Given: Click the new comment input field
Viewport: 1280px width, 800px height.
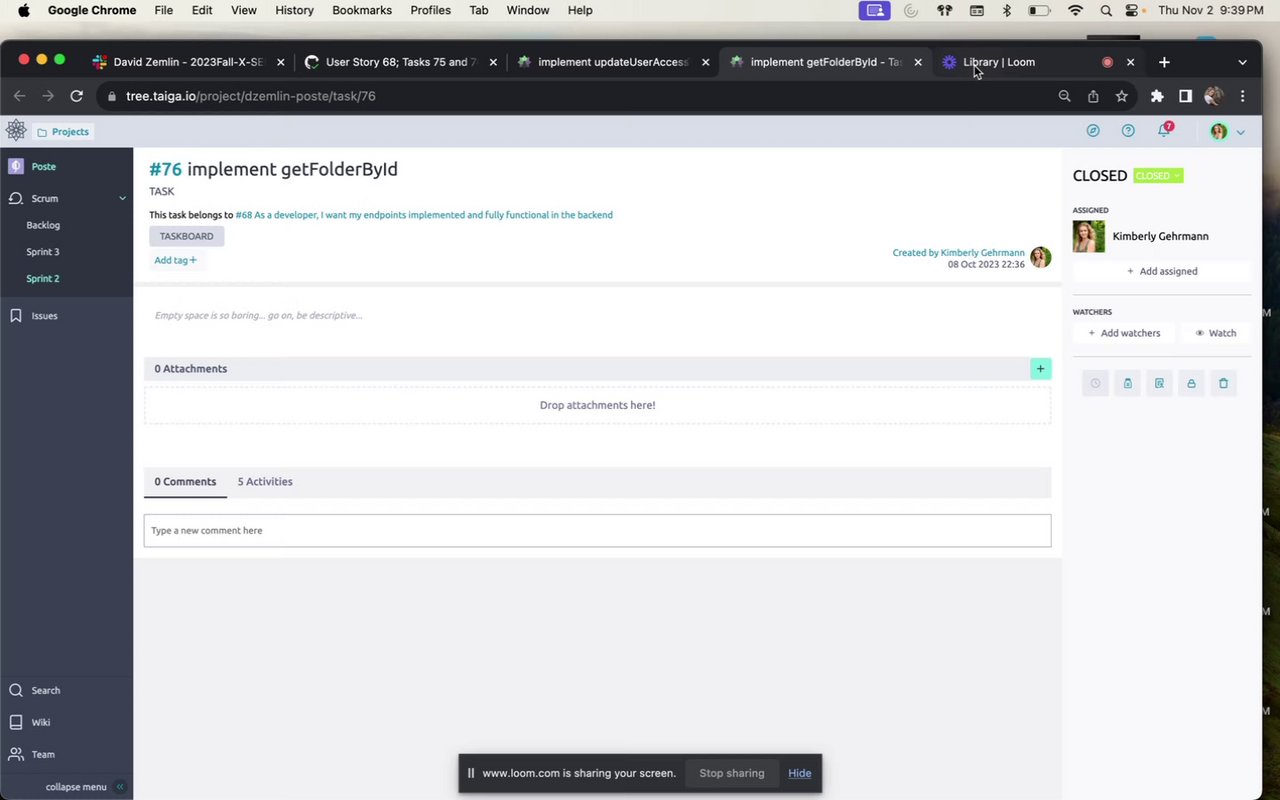Looking at the screenshot, I should pyautogui.click(x=597, y=531).
